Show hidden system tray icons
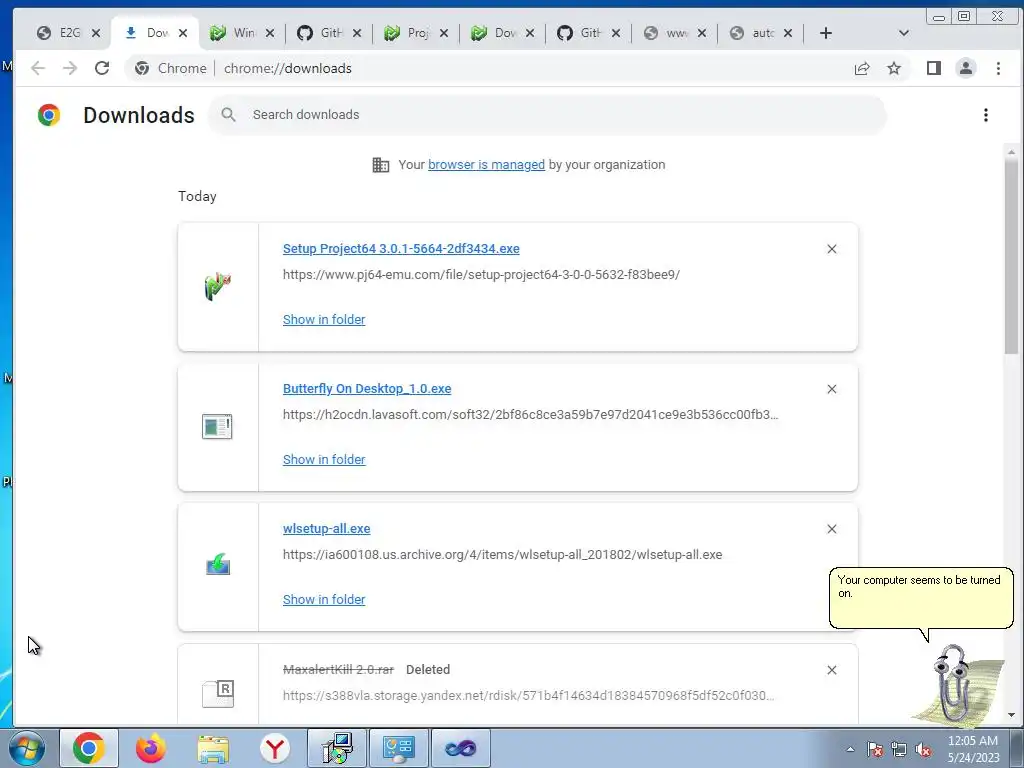The image size is (1024, 768). coord(850,749)
